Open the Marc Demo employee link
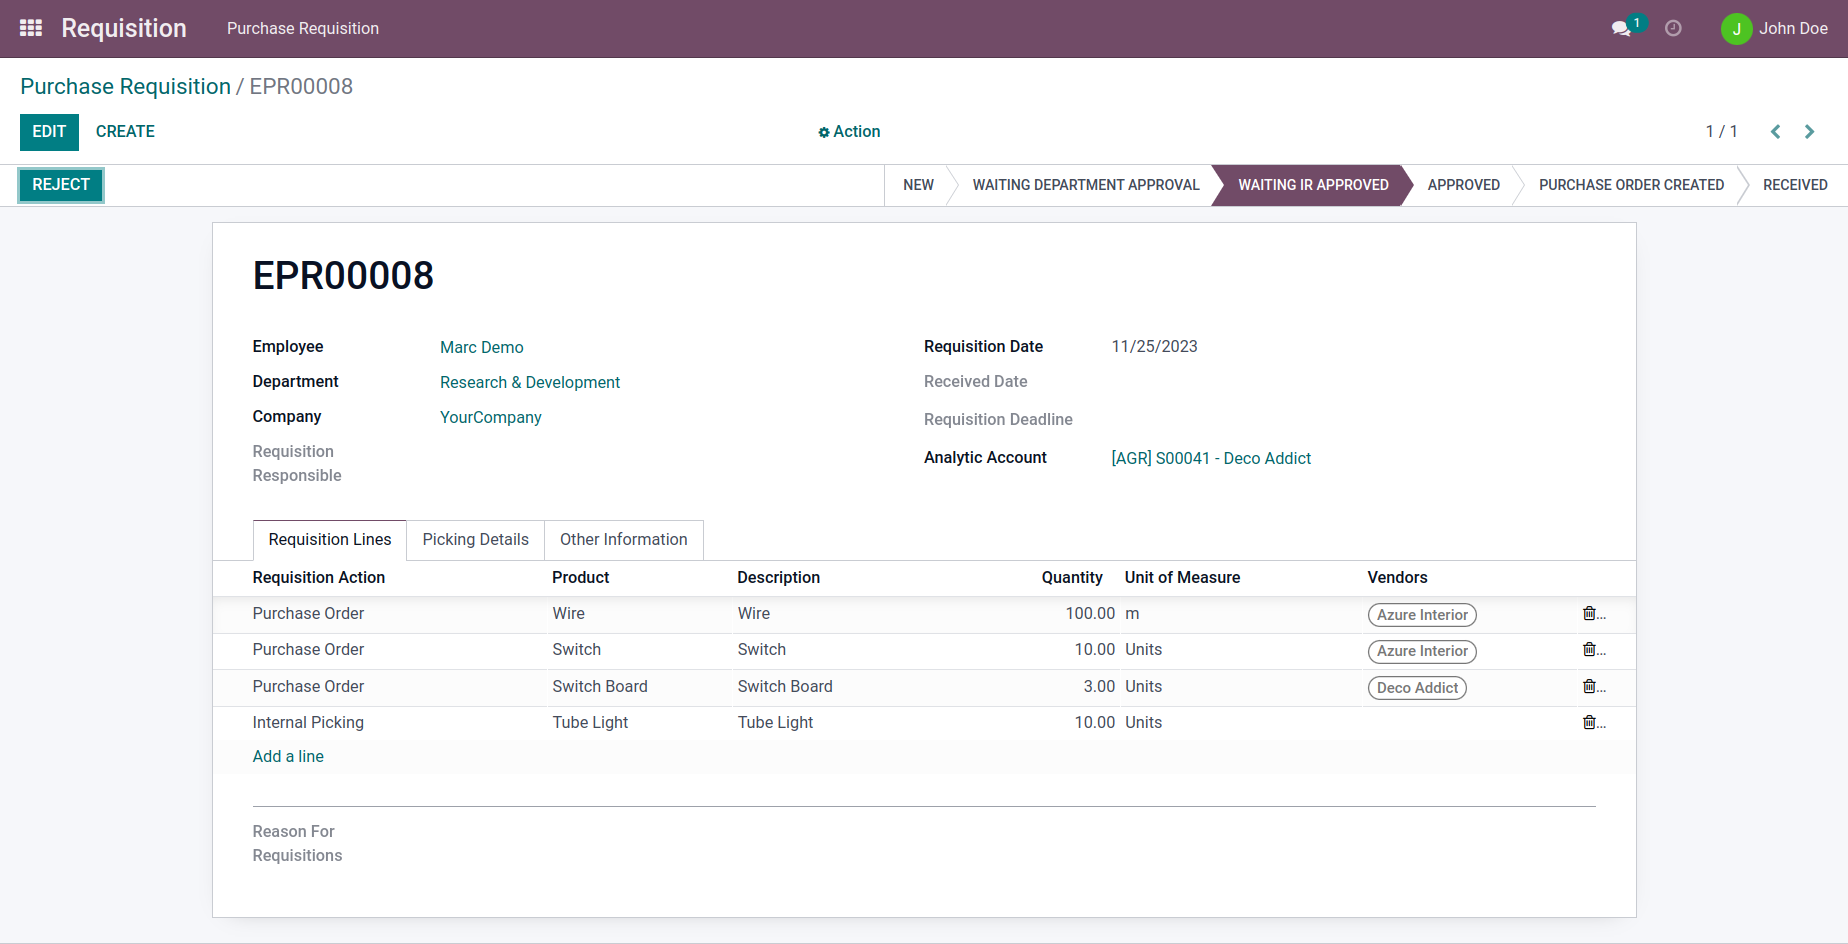This screenshot has height=944, width=1848. click(x=482, y=347)
